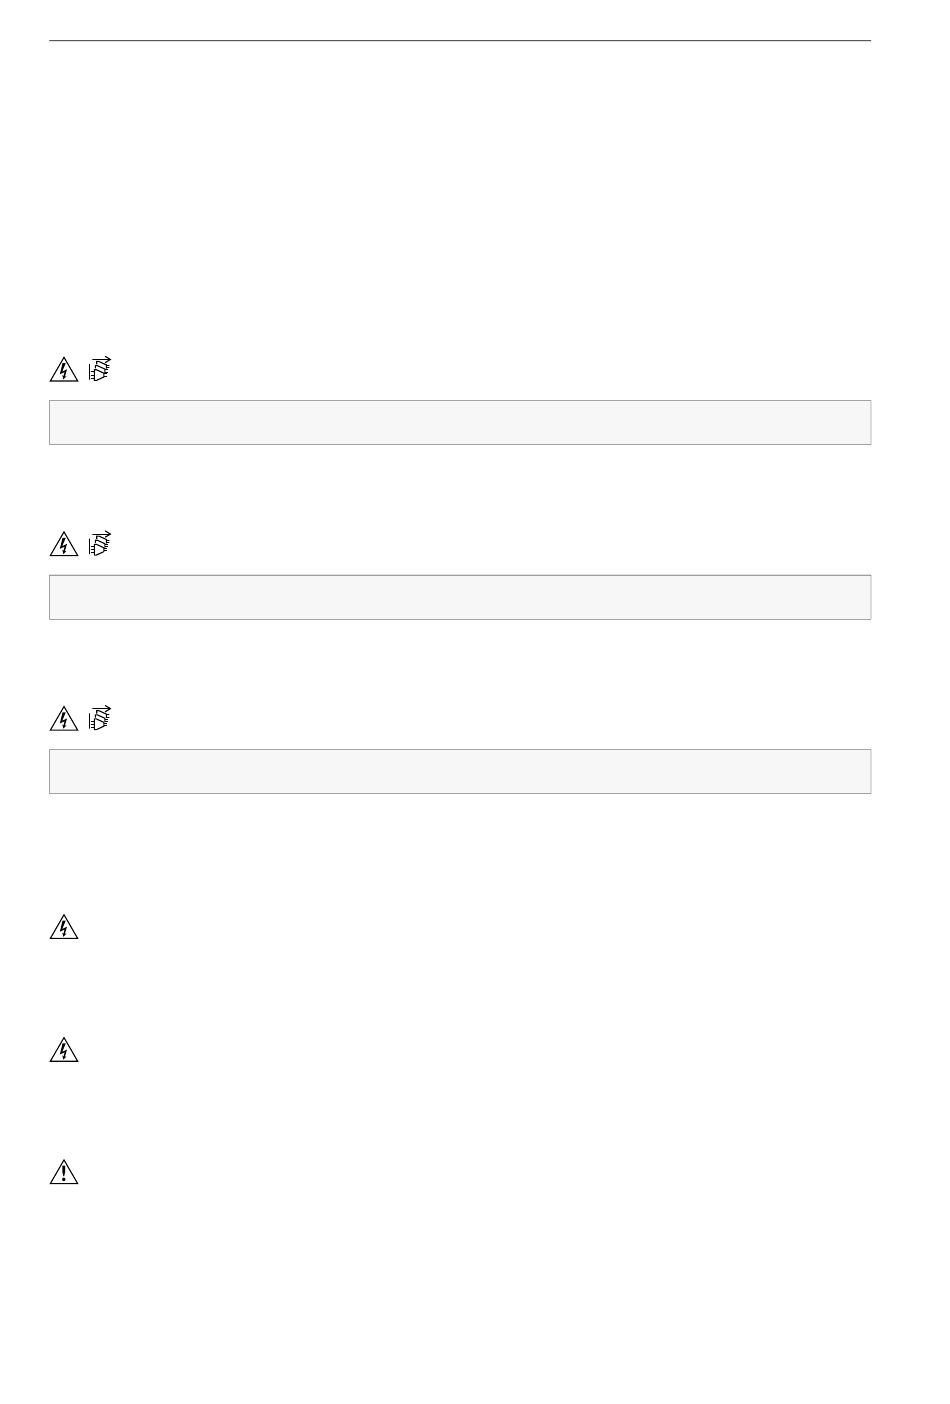950x1404 pixels.
Task: Click the topmost electric shock warning triangle
Action: [64, 370]
